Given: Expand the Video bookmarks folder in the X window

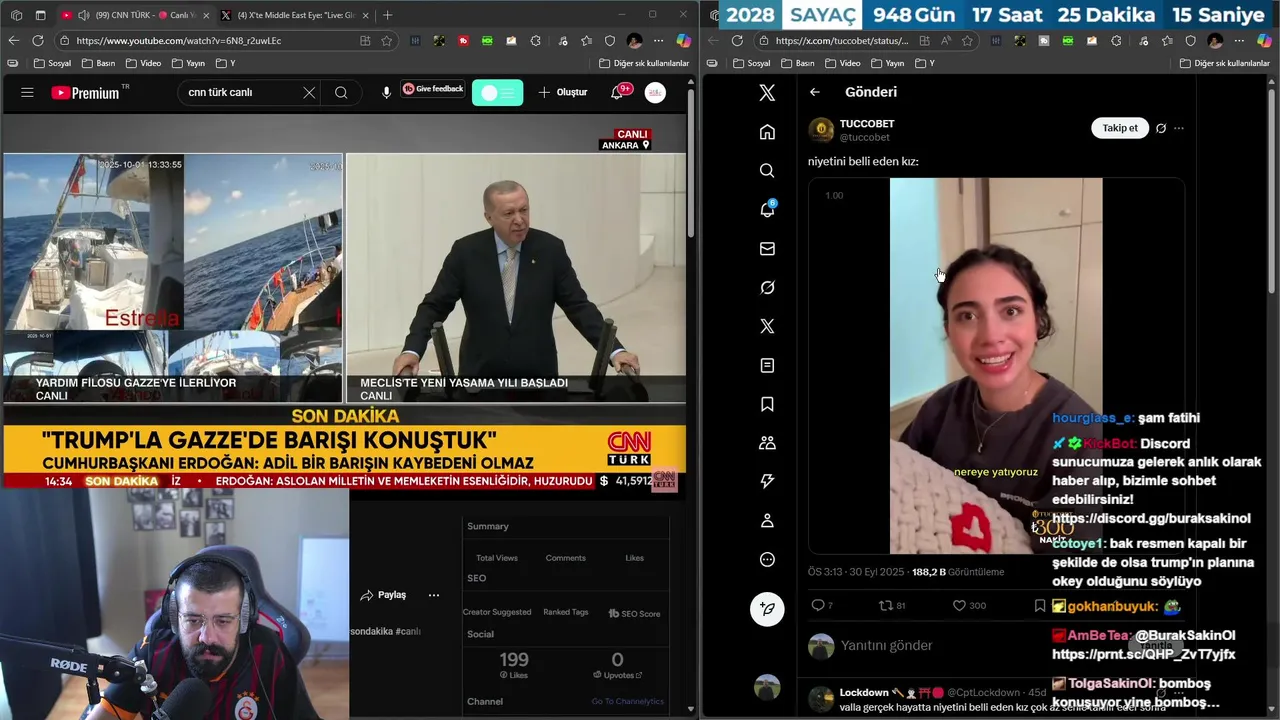Looking at the screenshot, I should click(x=842, y=63).
